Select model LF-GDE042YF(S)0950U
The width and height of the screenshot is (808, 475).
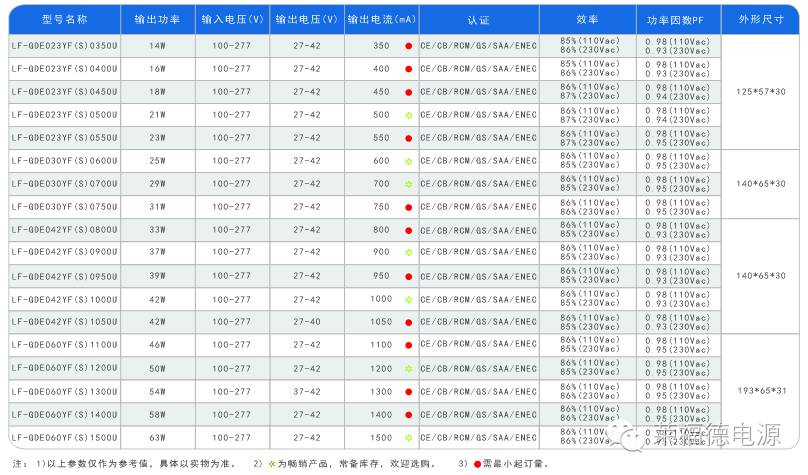tap(64, 277)
